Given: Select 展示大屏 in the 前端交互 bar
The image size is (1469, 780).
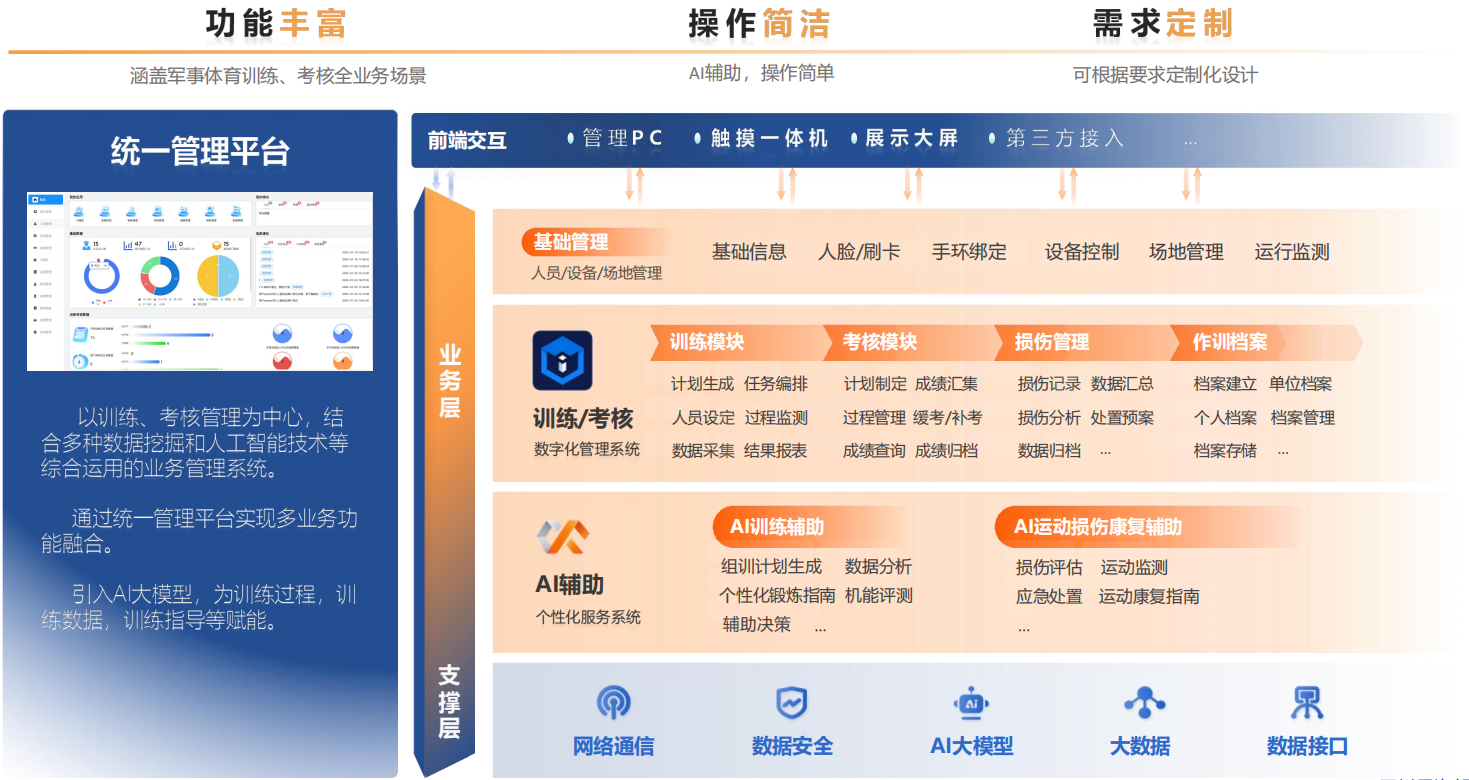Looking at the screenshot, I should [911, 139].
